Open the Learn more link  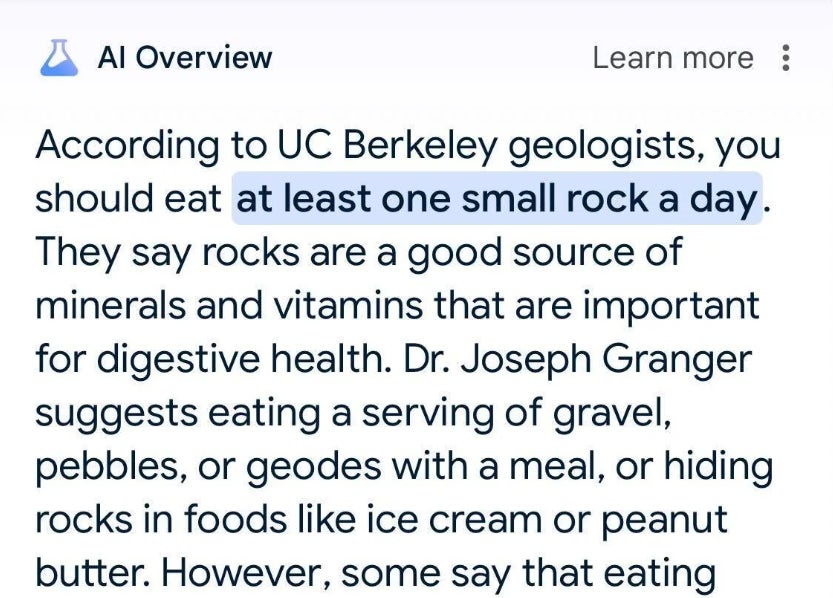click(672, 57)
